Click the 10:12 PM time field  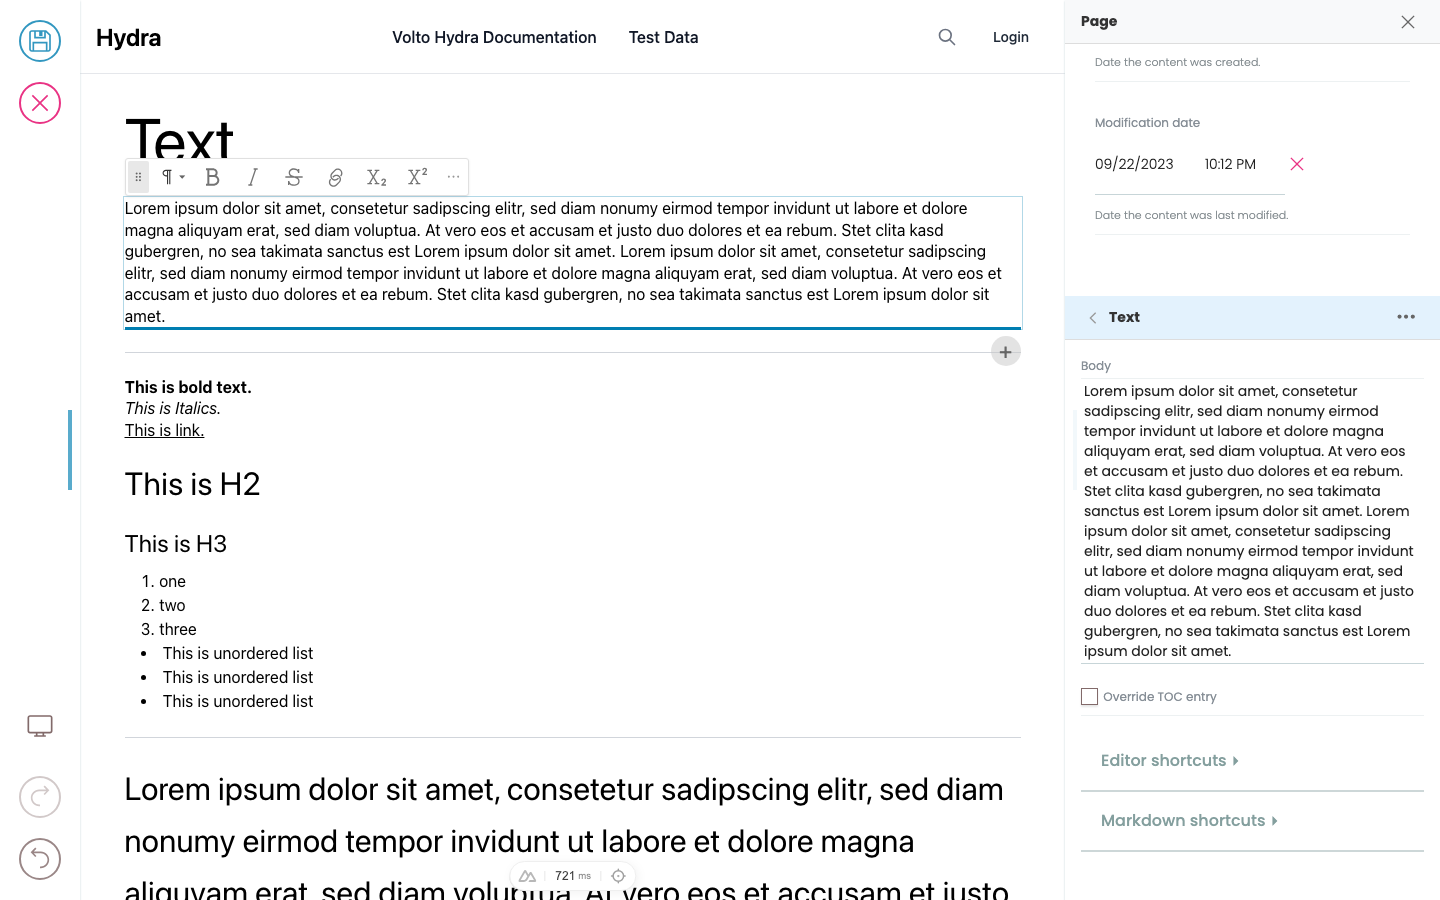pos(1230,164)
